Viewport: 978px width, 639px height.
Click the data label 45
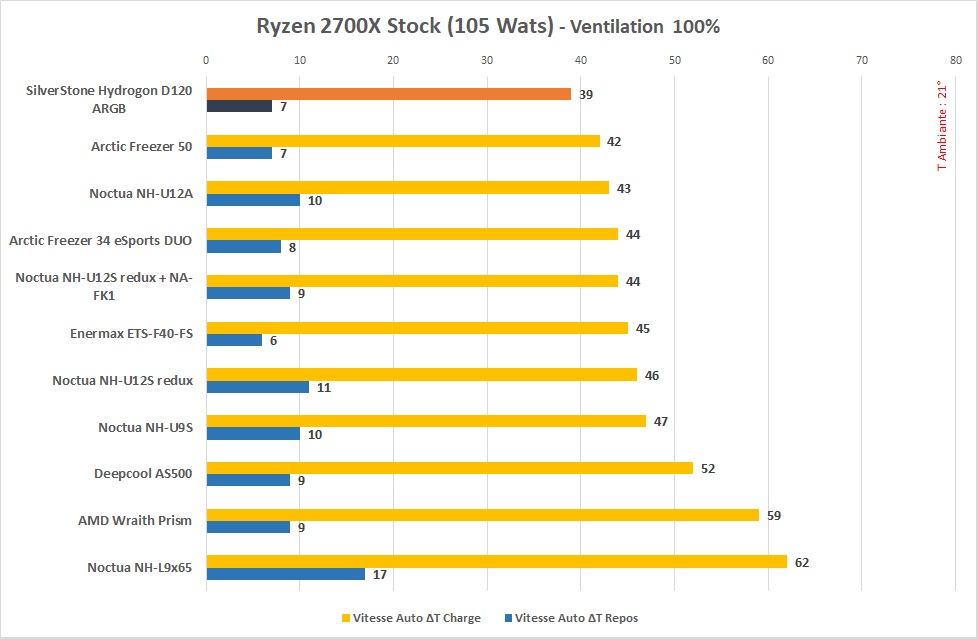(642, 328)
